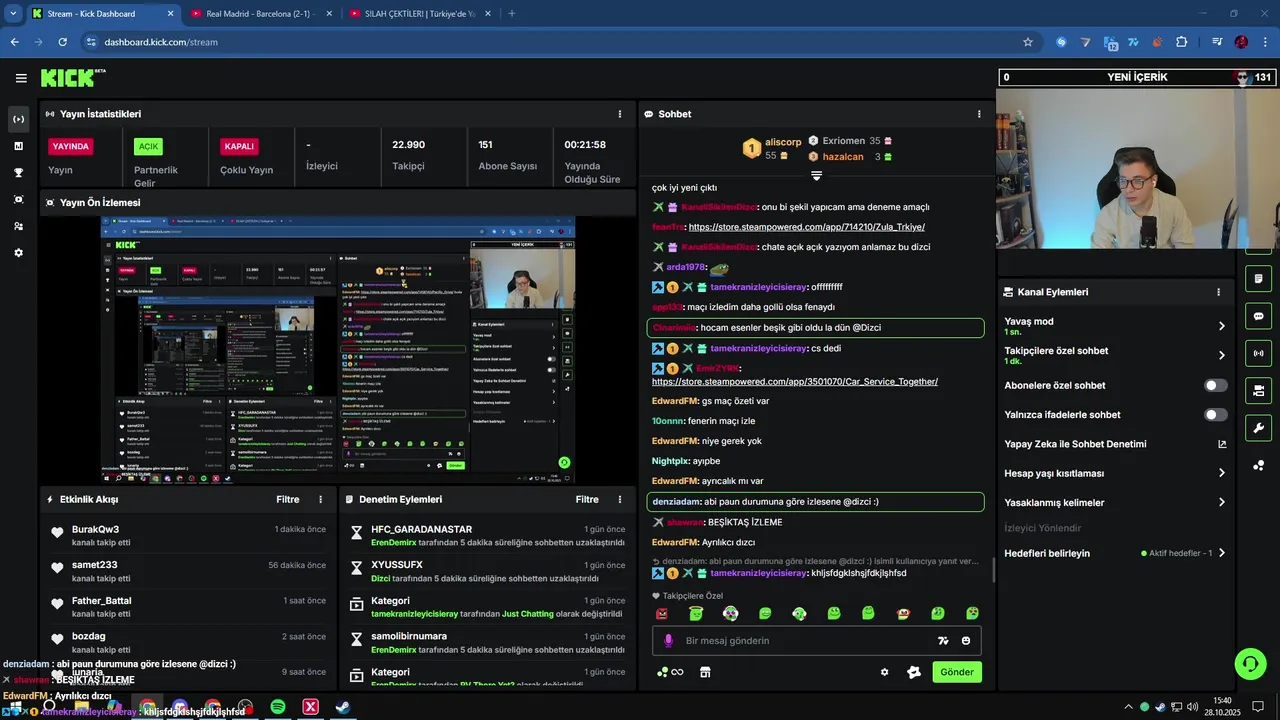Click the YAYINDA status badge
Screen dimensions: 1280x720
click(71, 146)
